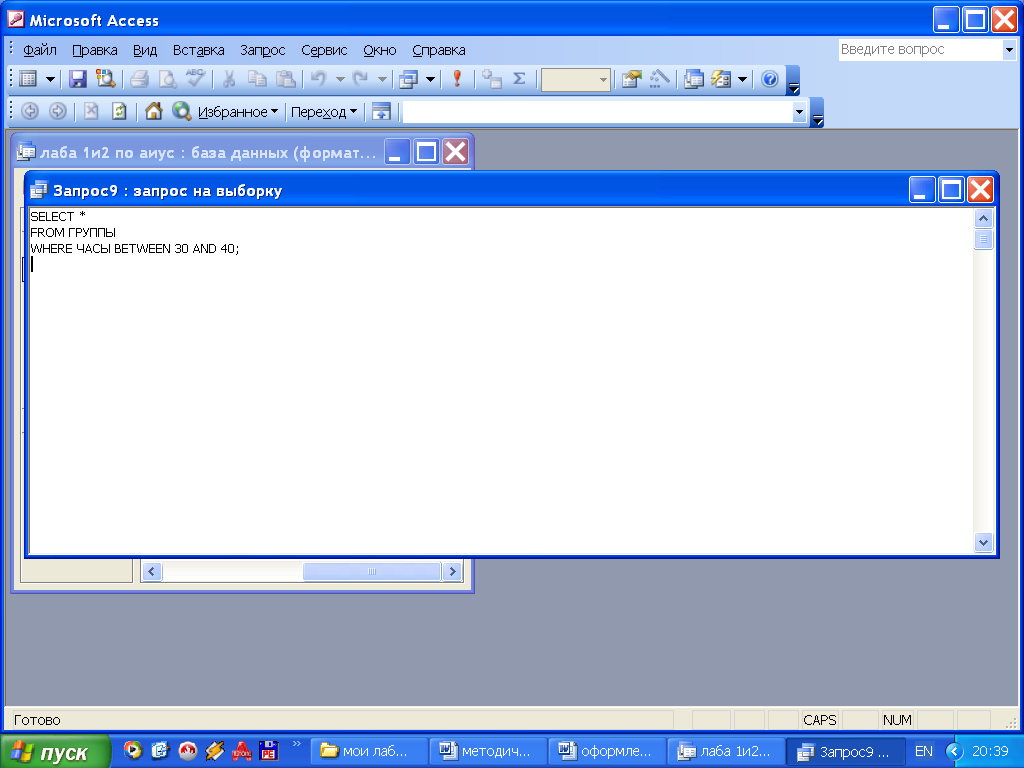Click the Access Help question icon
1024x768 pixels.
[x=770, y=80]
